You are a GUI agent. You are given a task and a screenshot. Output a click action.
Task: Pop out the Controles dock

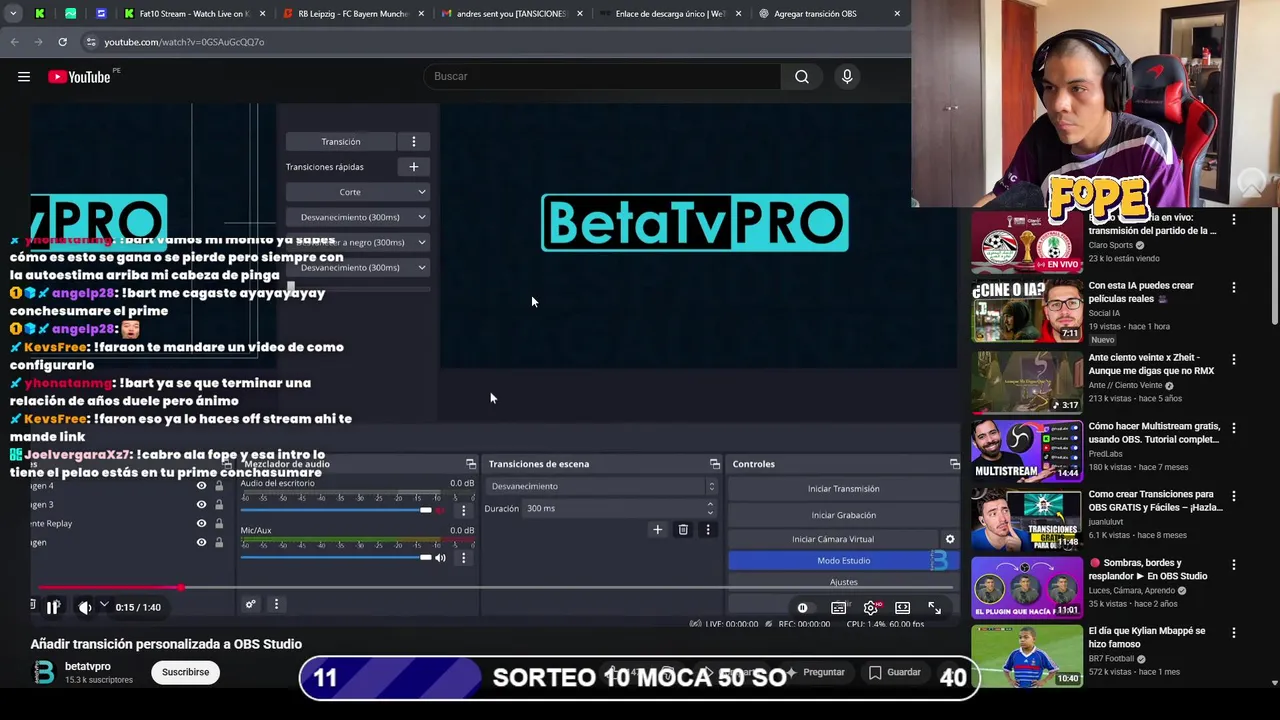click(x=954, y=464)
